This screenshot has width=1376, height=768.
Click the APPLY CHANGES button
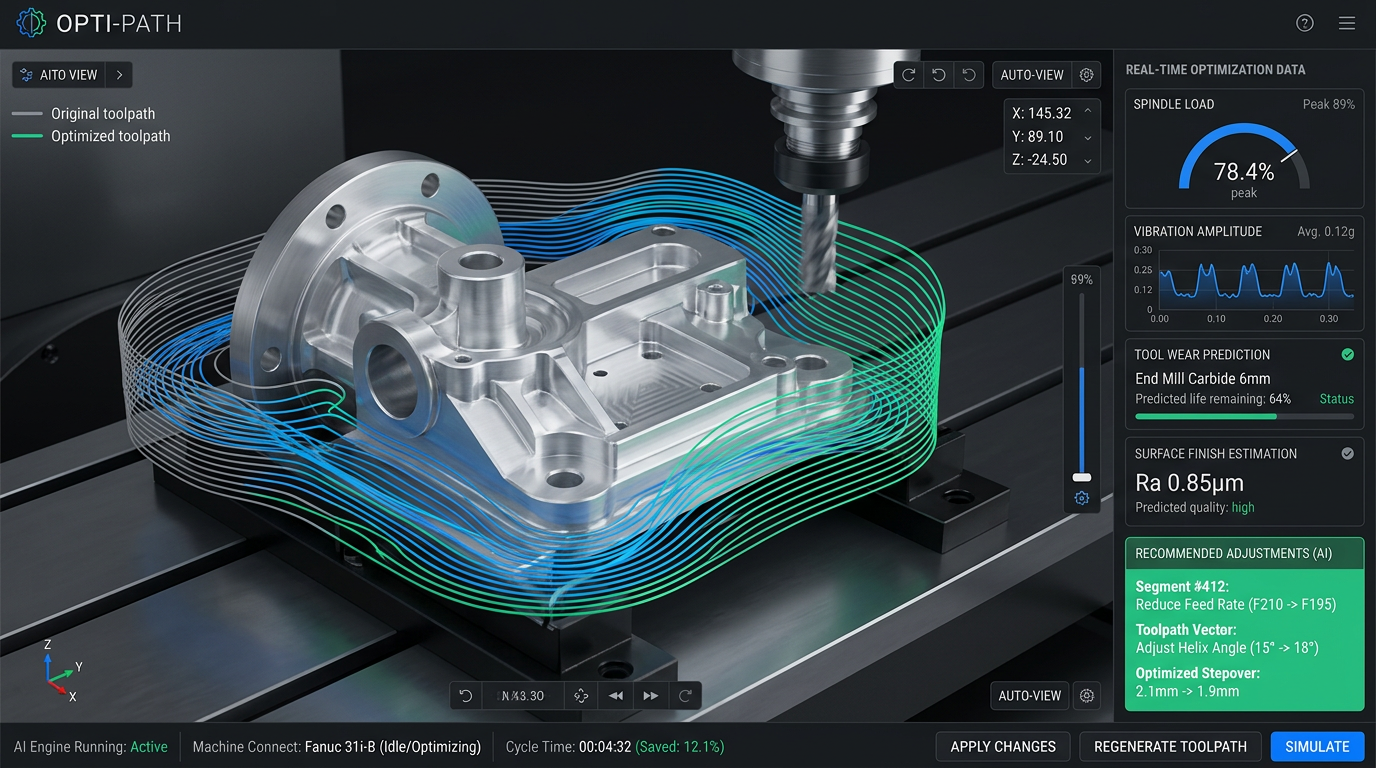(1003, 746)
